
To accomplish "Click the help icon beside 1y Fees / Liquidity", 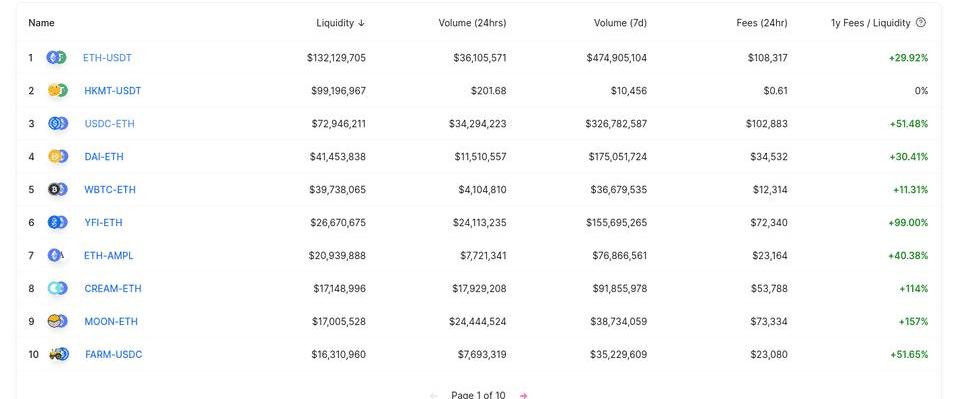I will tap(921, 23).
